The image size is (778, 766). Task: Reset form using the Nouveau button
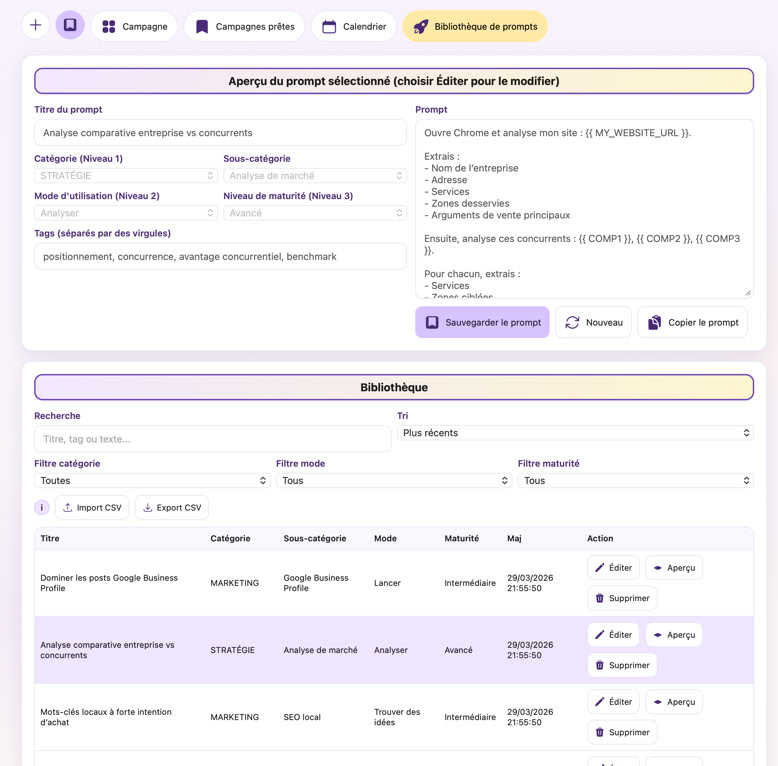point(593,323)
